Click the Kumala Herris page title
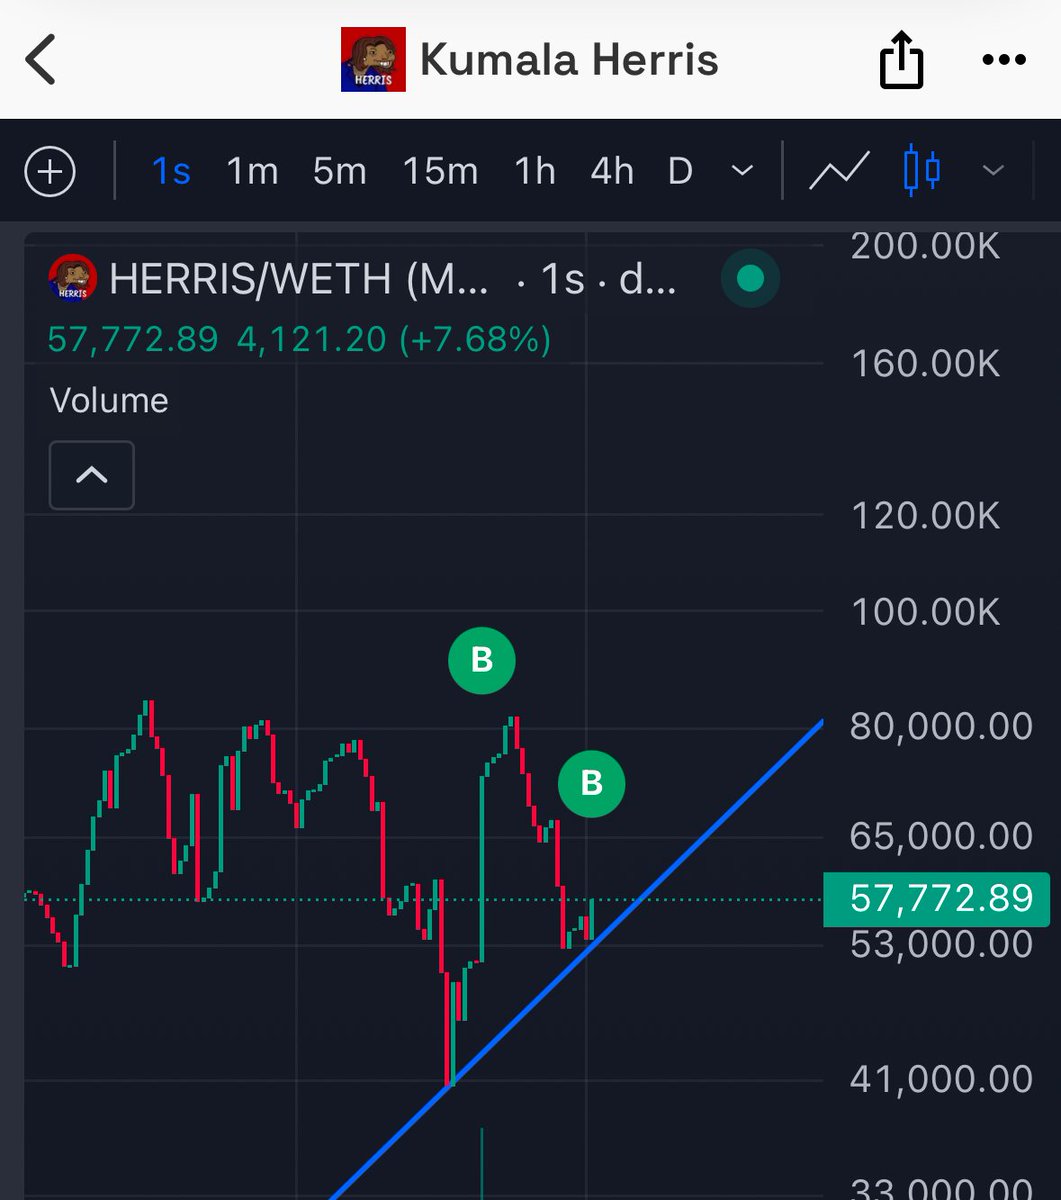 [x=569, y=60]
